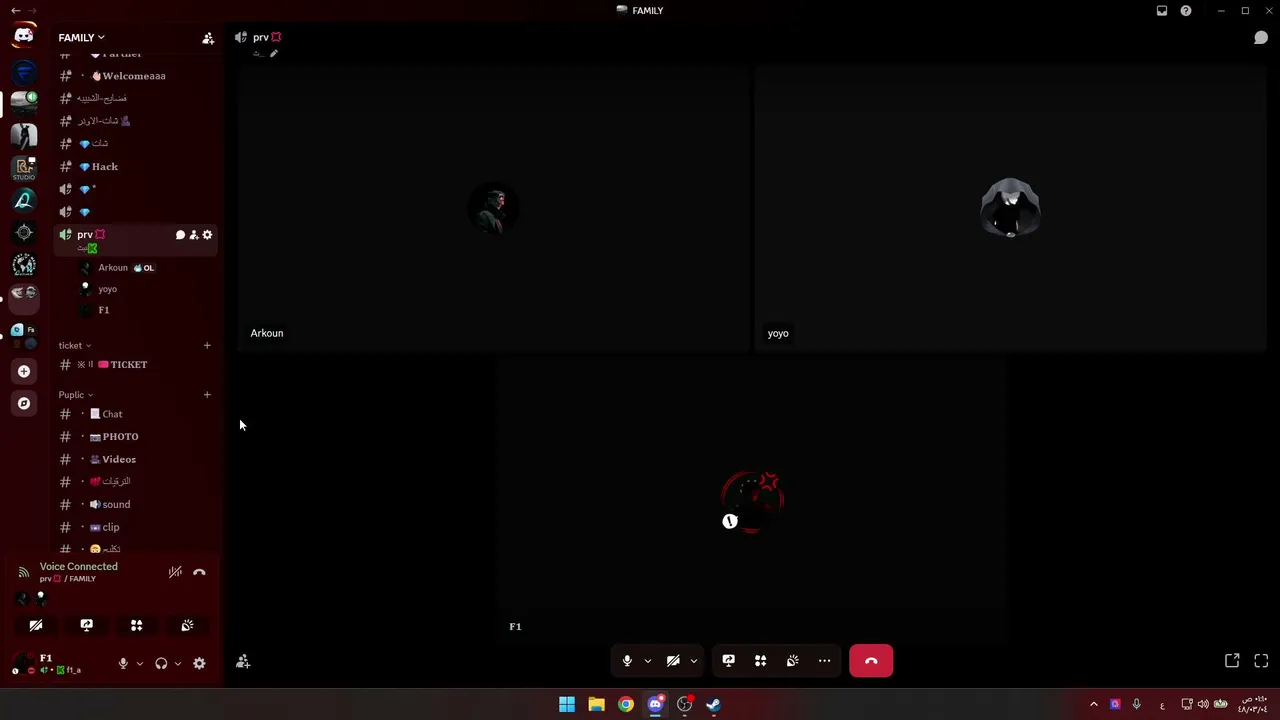Image resolution: width=1280 pixels, height=720 pixels.
Task: Collapse Puplic category
Action: click(75, 395)
